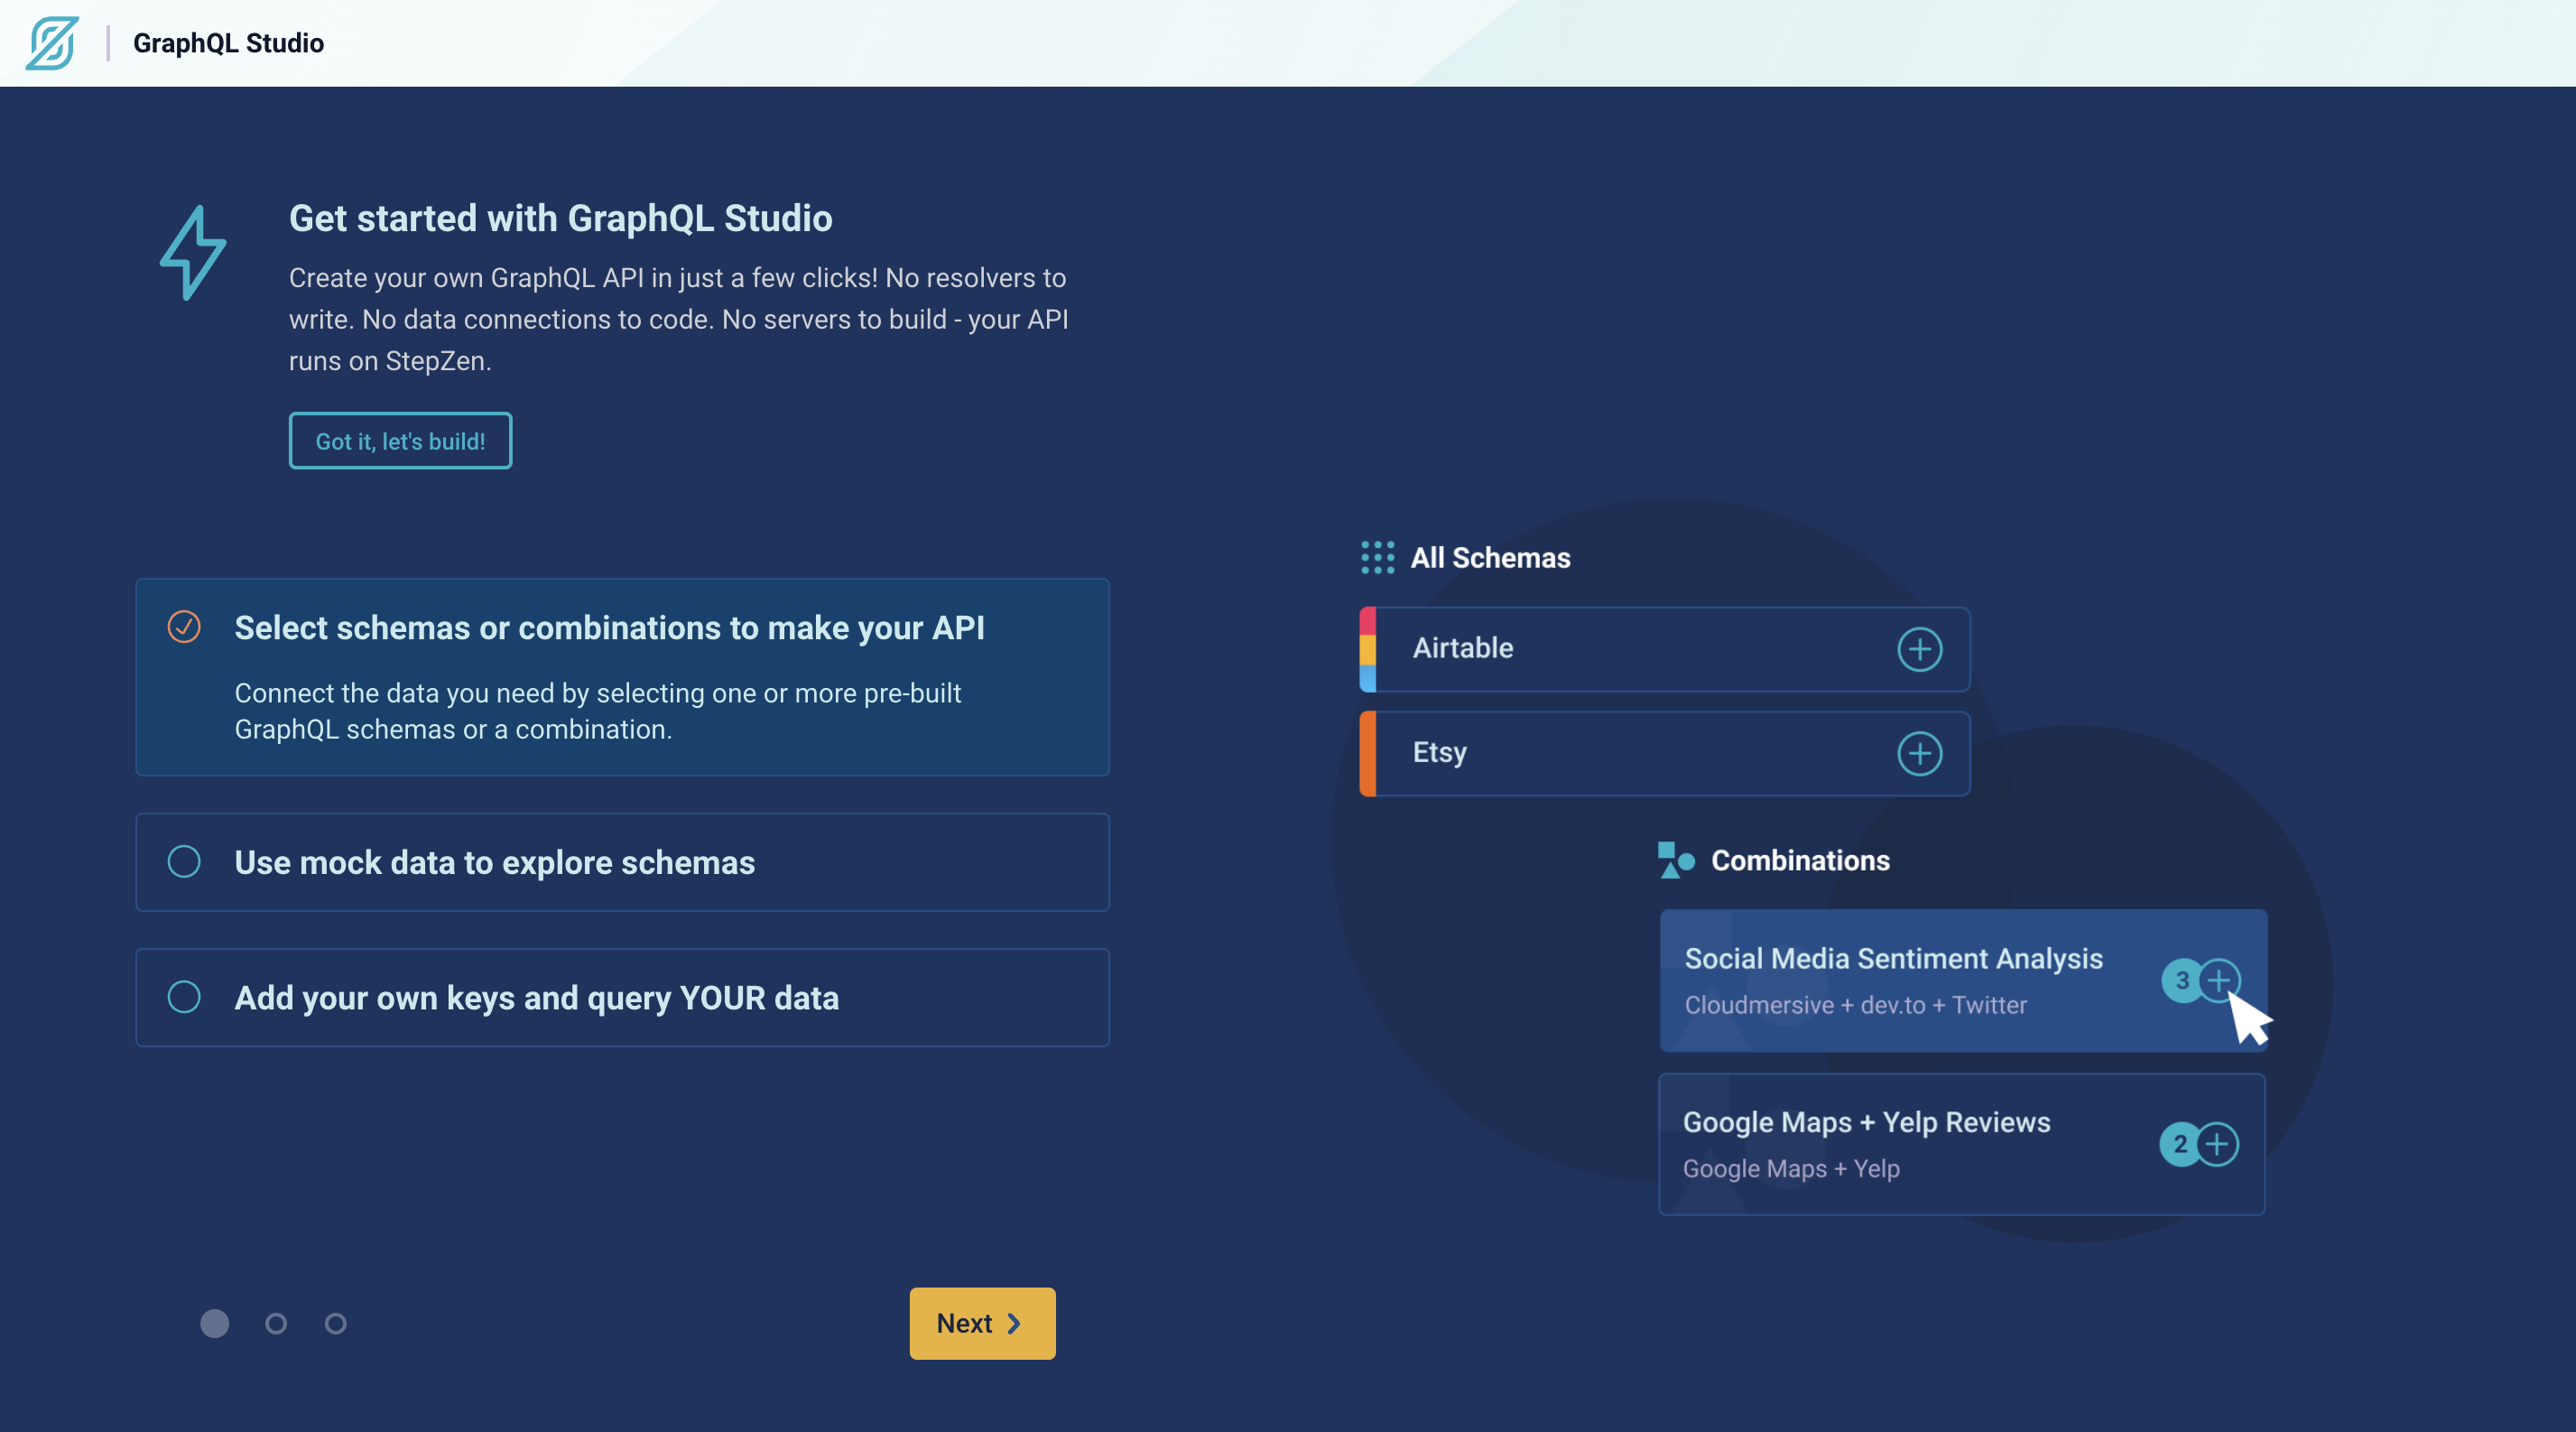Click the Airtable color stripe
Image resolution: width=2576 pixels, height=1432 pixels.
[x=1367, y=649]
